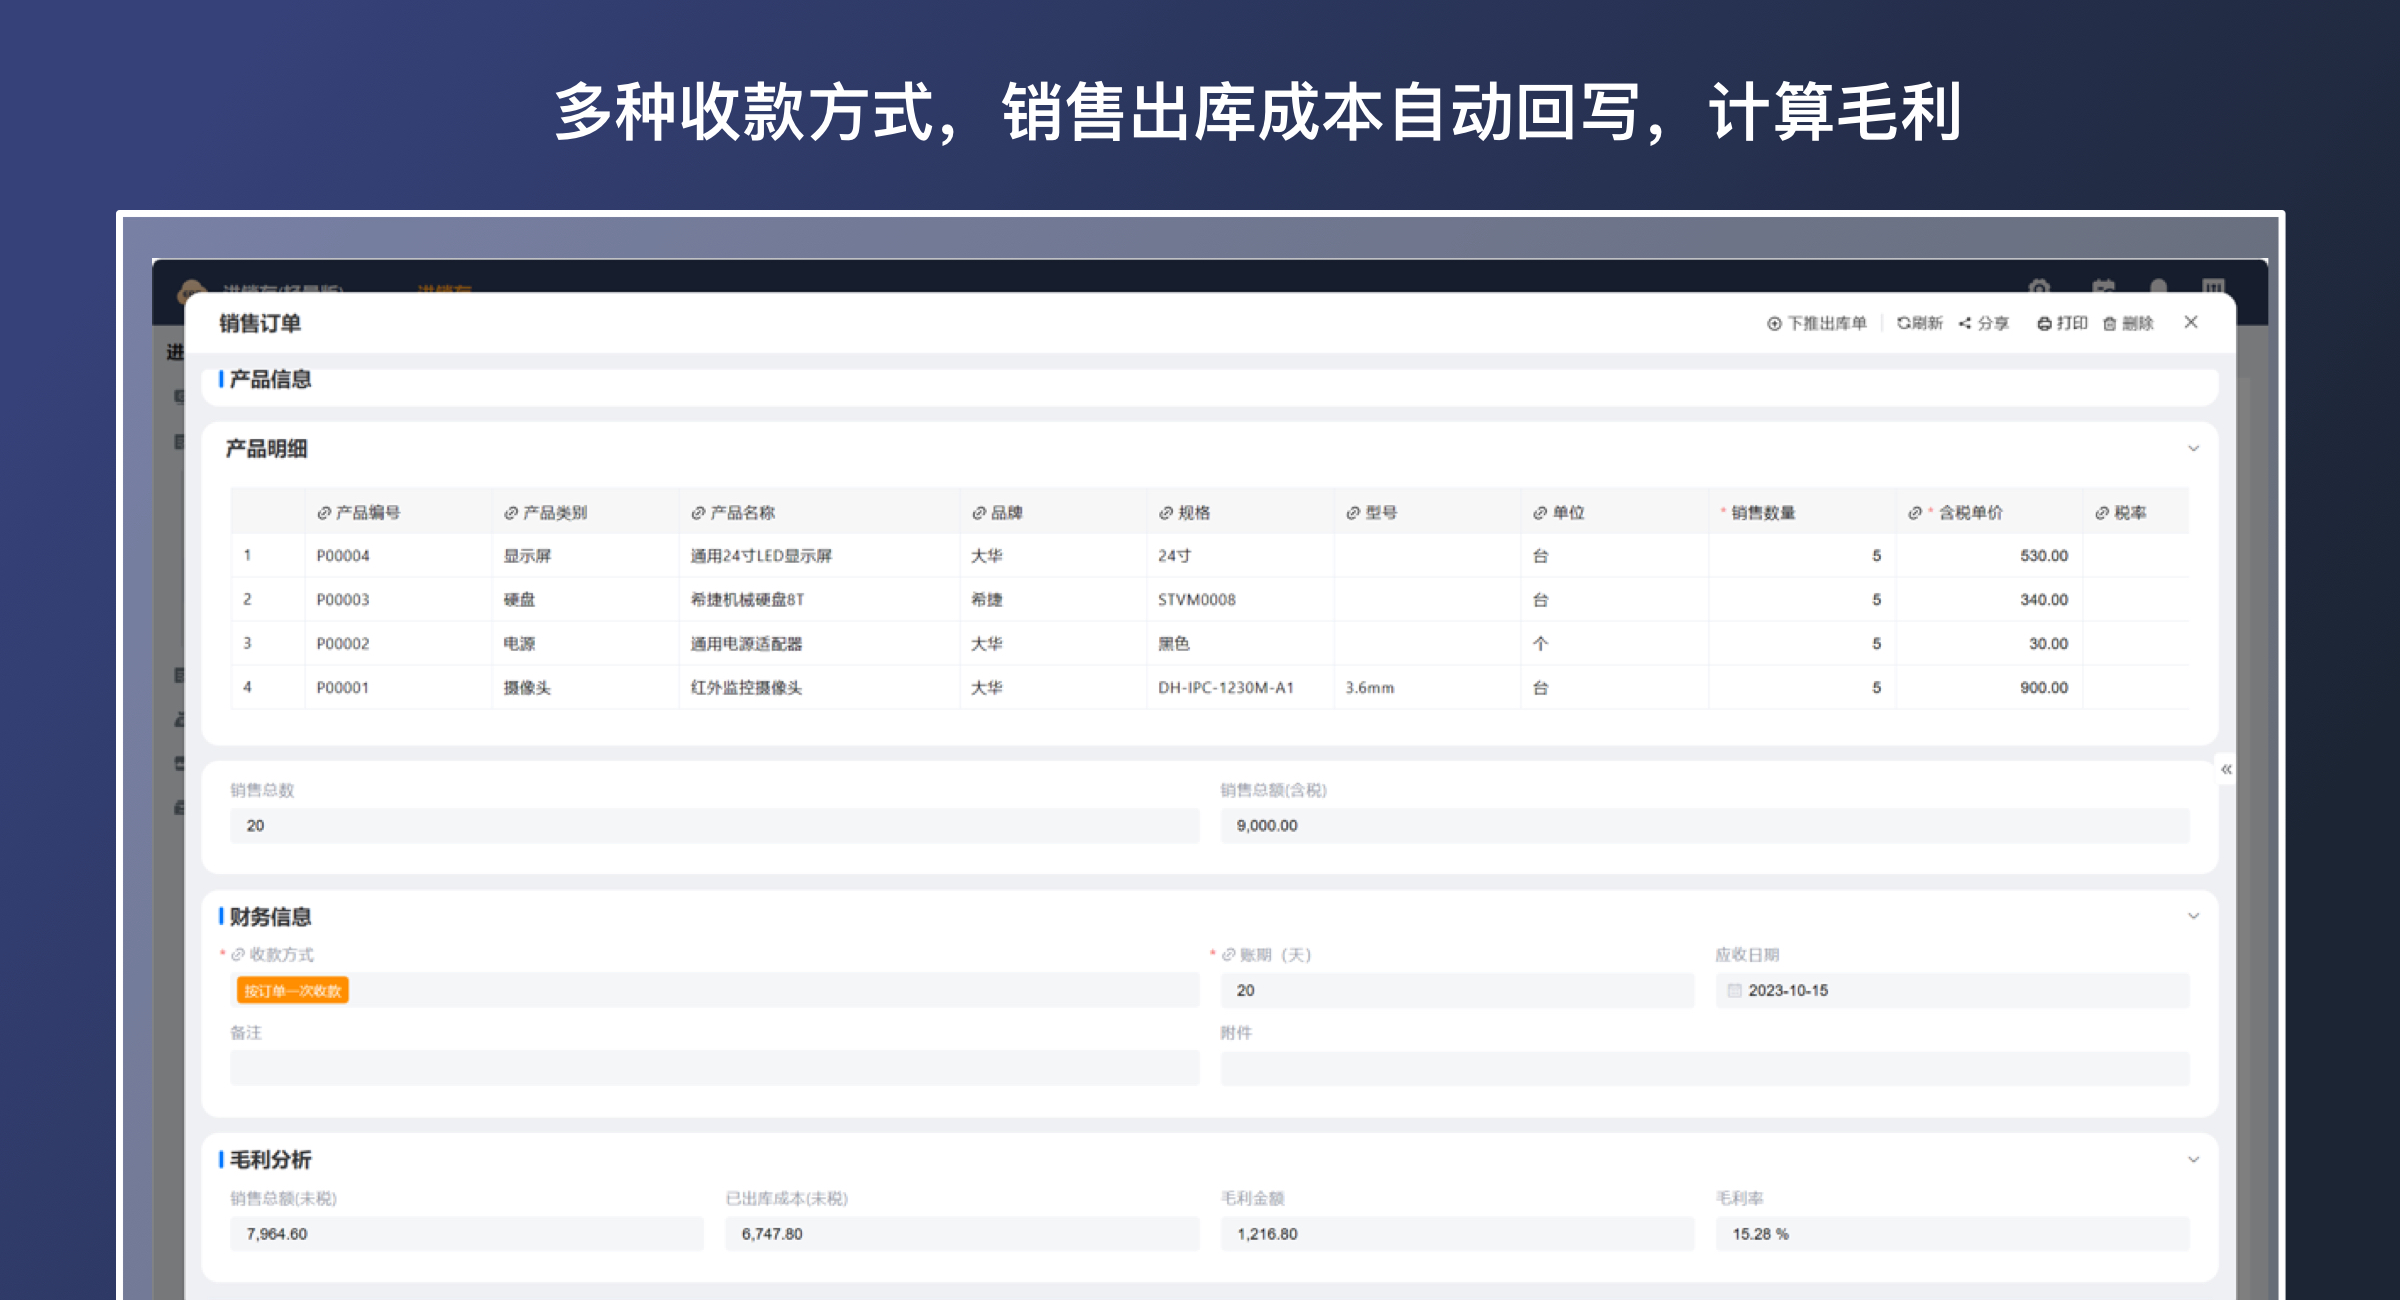Click the calendar icon in 应收日期 field
Image resolution: width=2400 pixels, height=1300 pixels.
point(1734,990)
